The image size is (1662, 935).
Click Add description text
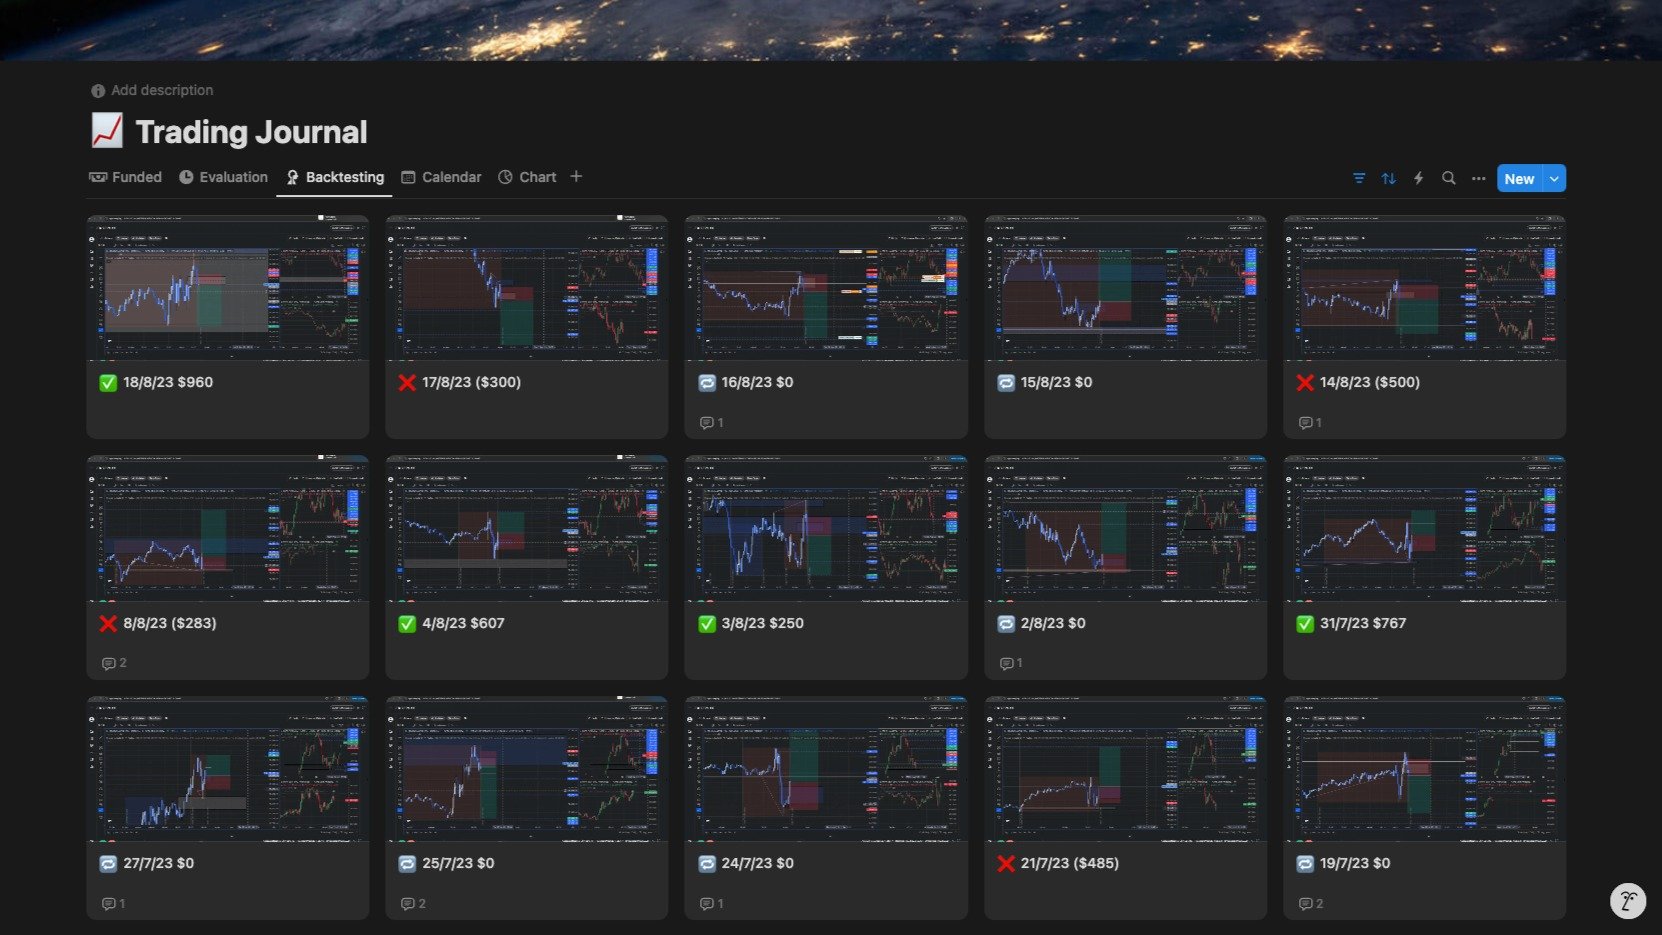click(x=161, y=90)
